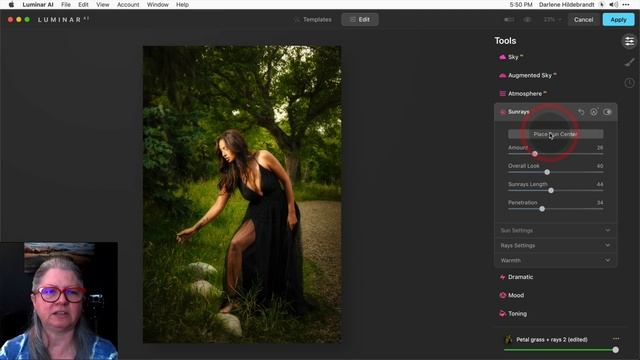
Task: Expand the Rays Settings section
Action: tap(556, 245)
